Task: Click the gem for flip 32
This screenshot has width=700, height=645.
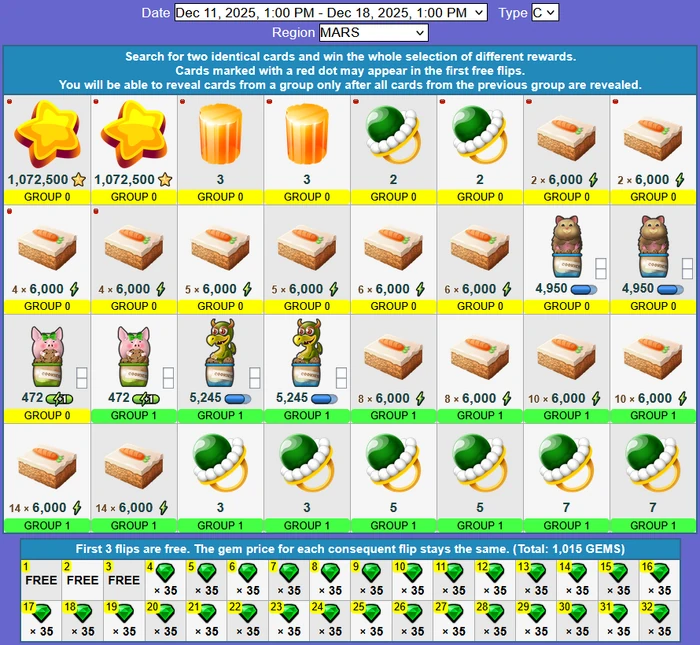Action: (x=660, y=614)
